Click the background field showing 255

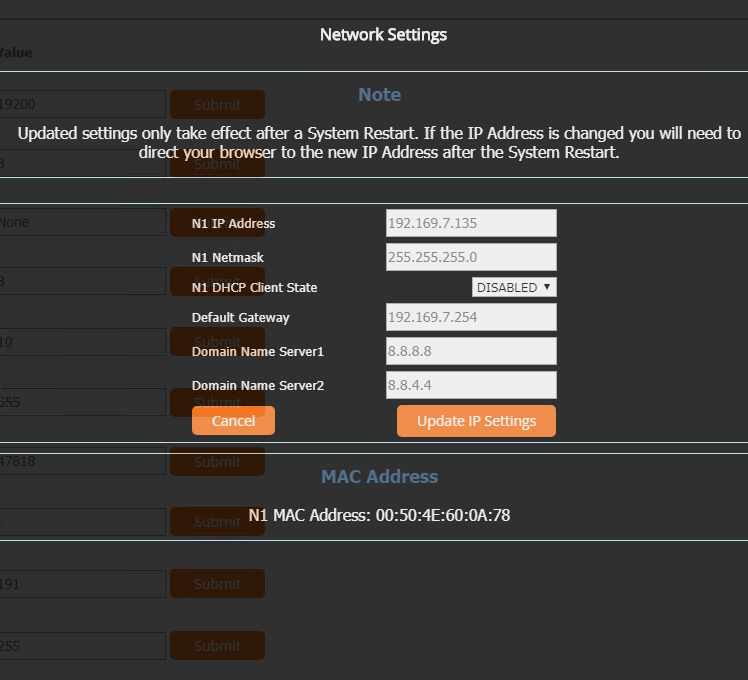coord(80,646)
